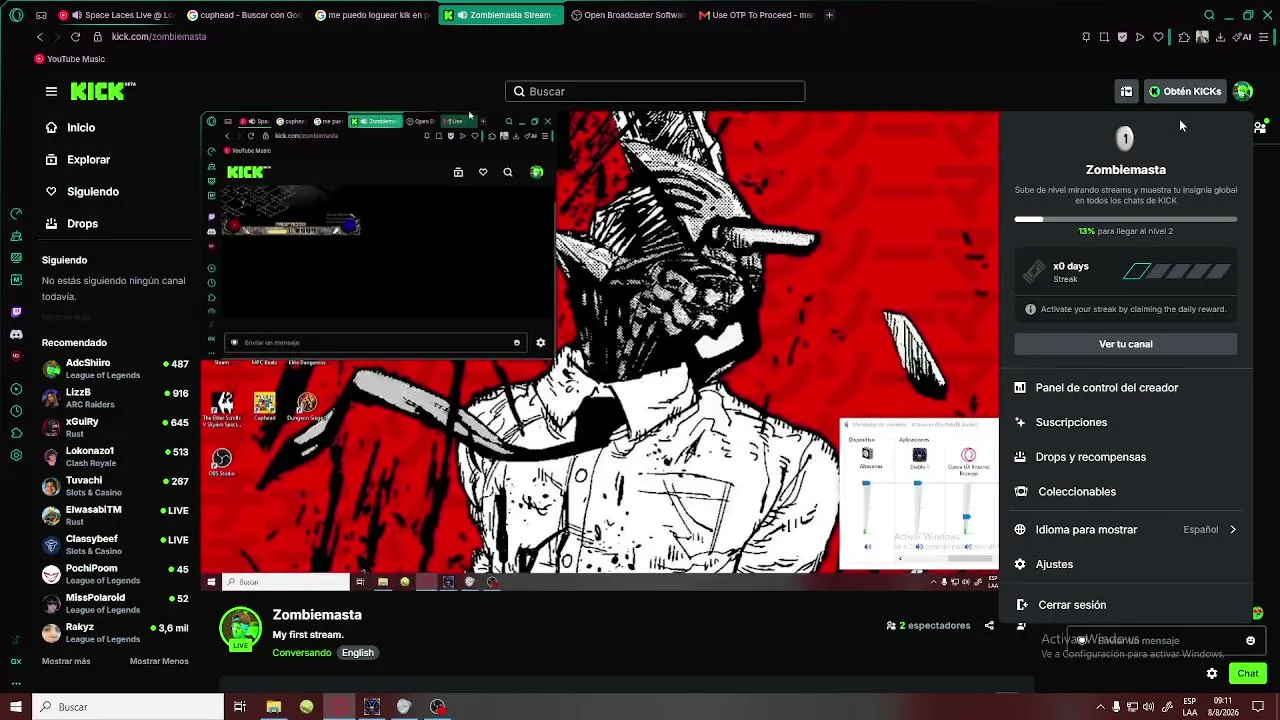The height and width of the screenshot is (720, 1280).
Task: Switch to cuphead Google search tab
Action: click(x=248, y=15)
